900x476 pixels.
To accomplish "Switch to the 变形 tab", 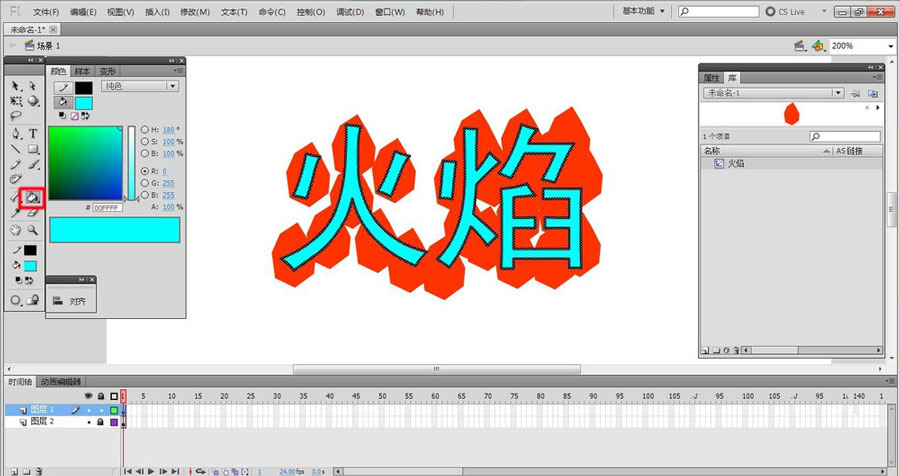I will tap(107, 71).
